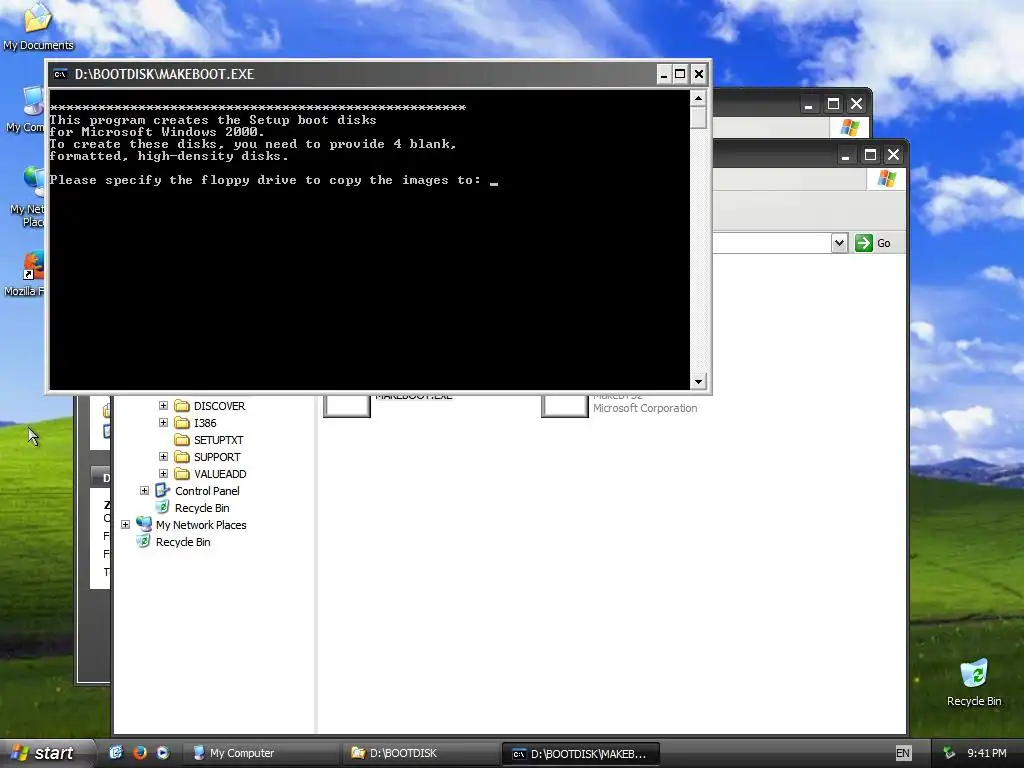Viewport: 1024px width, 768px height.
Task: Select the I386 folder in tree
Action: (195, 423)
